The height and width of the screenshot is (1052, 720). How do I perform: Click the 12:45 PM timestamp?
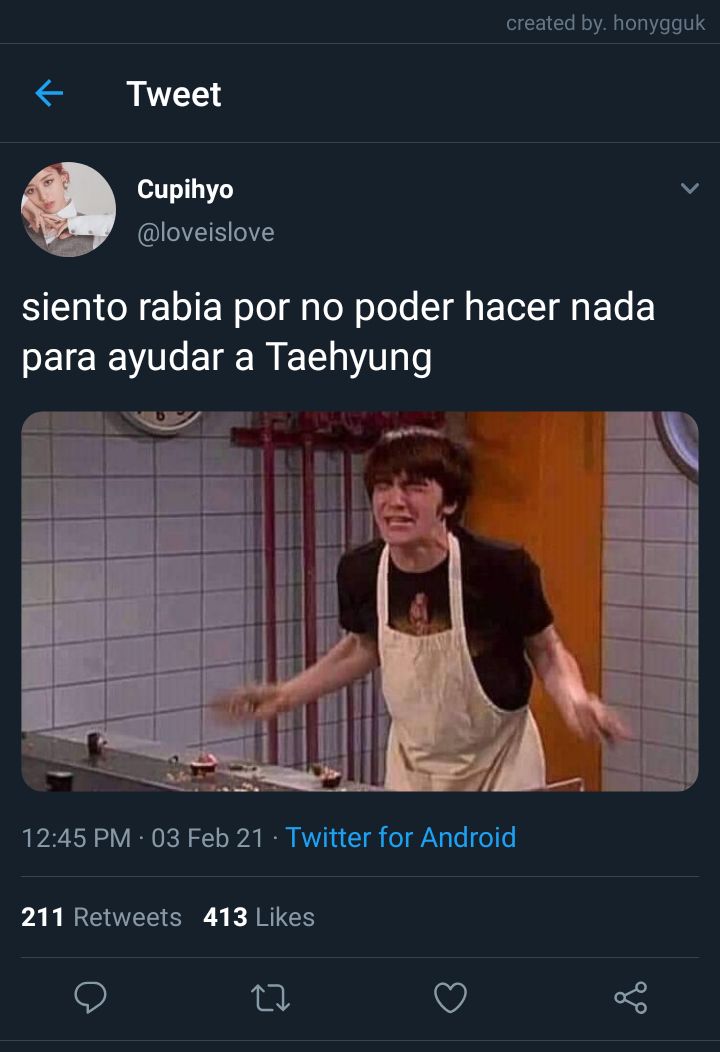tap(76, 838)
